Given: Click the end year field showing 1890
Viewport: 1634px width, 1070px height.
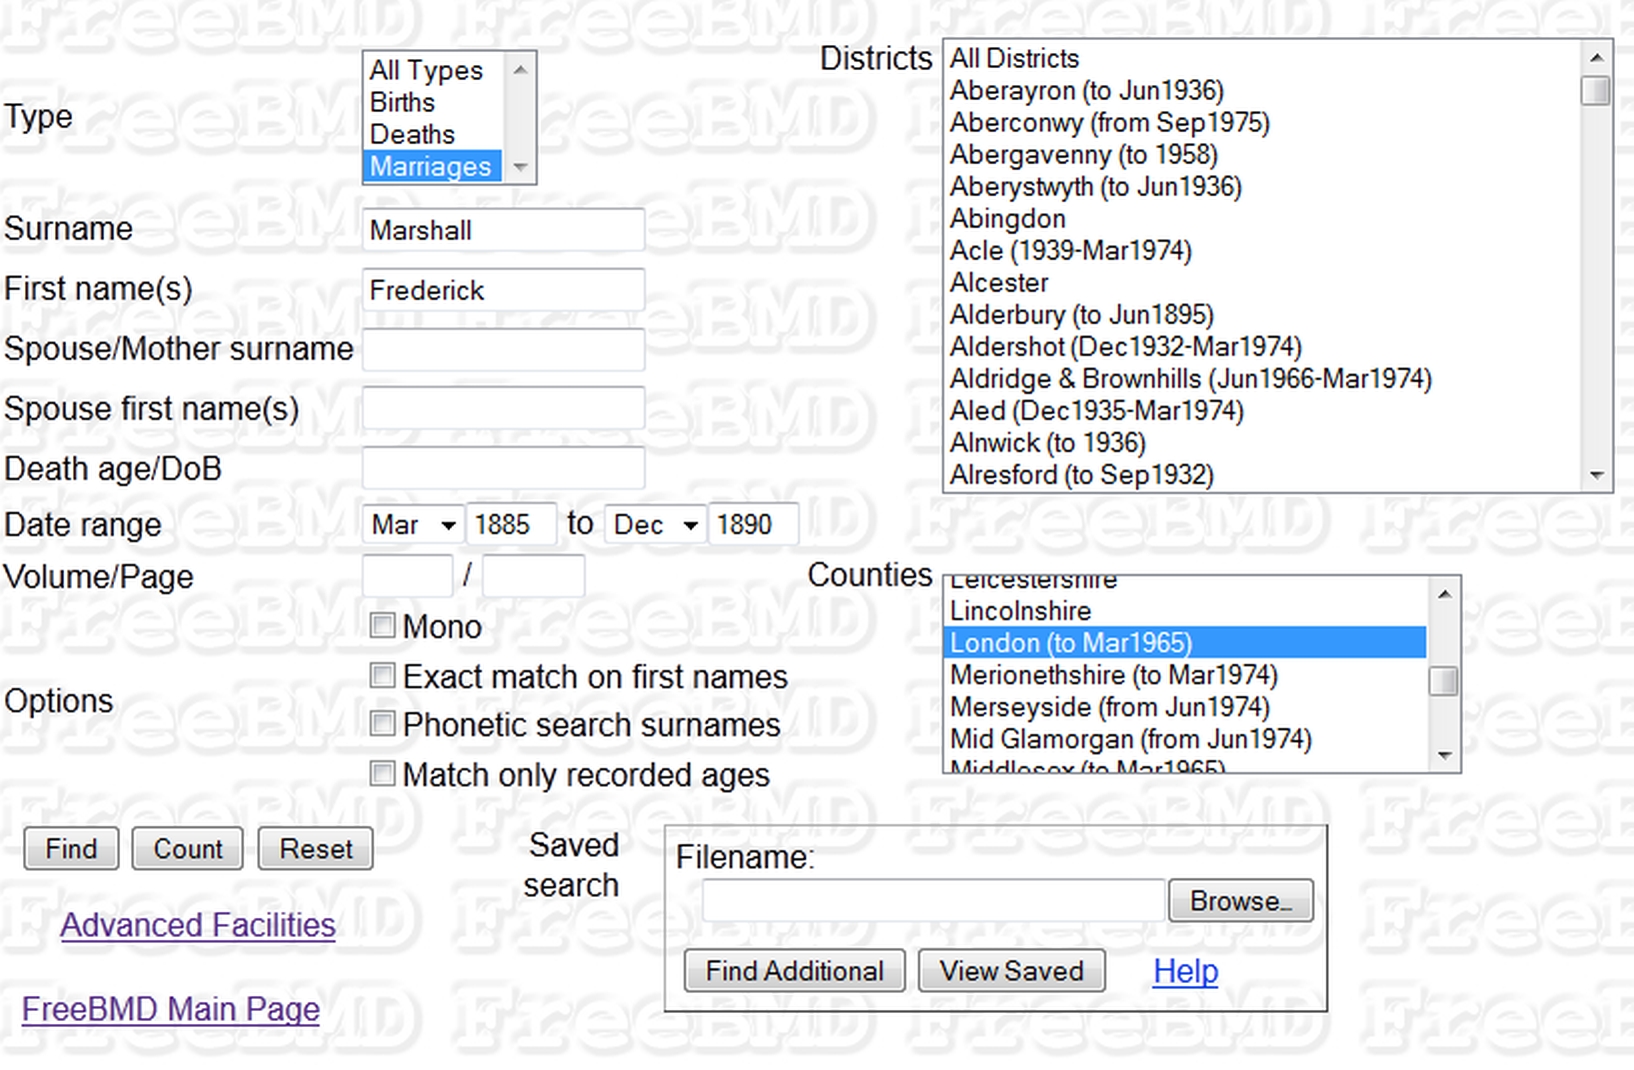Looking at the screenshot, I should pyautogui.click(x=753, y=524).
